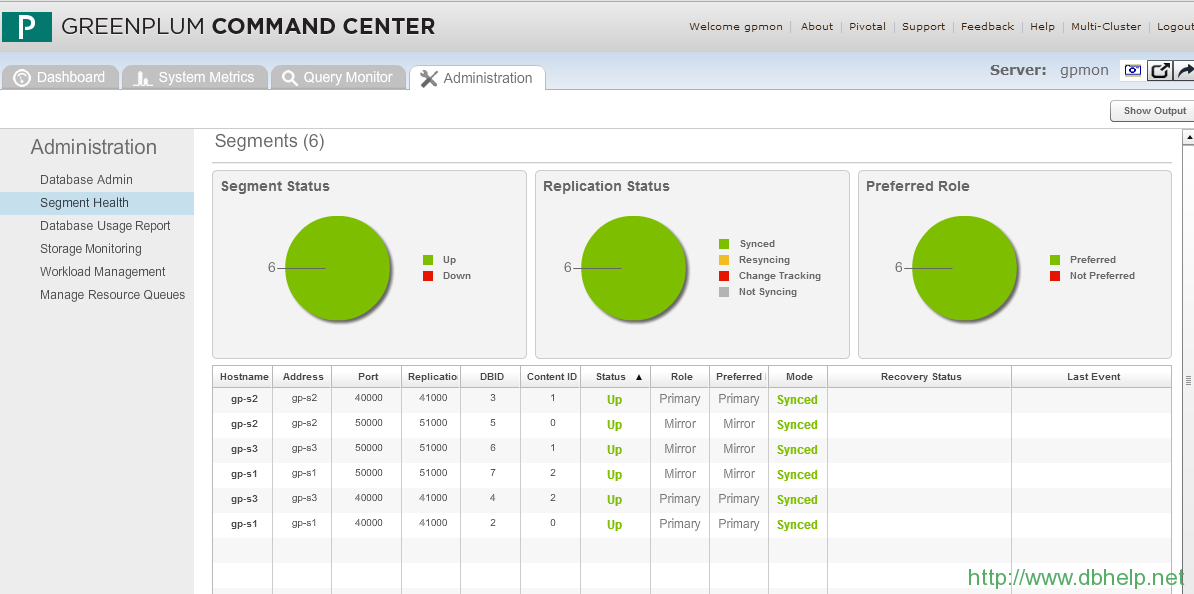The width and height of the screenshot is (1194, 594).
Task: Click the Dashboard tab gauge icon
Action: pyautogui.click(x=22, y=78)
